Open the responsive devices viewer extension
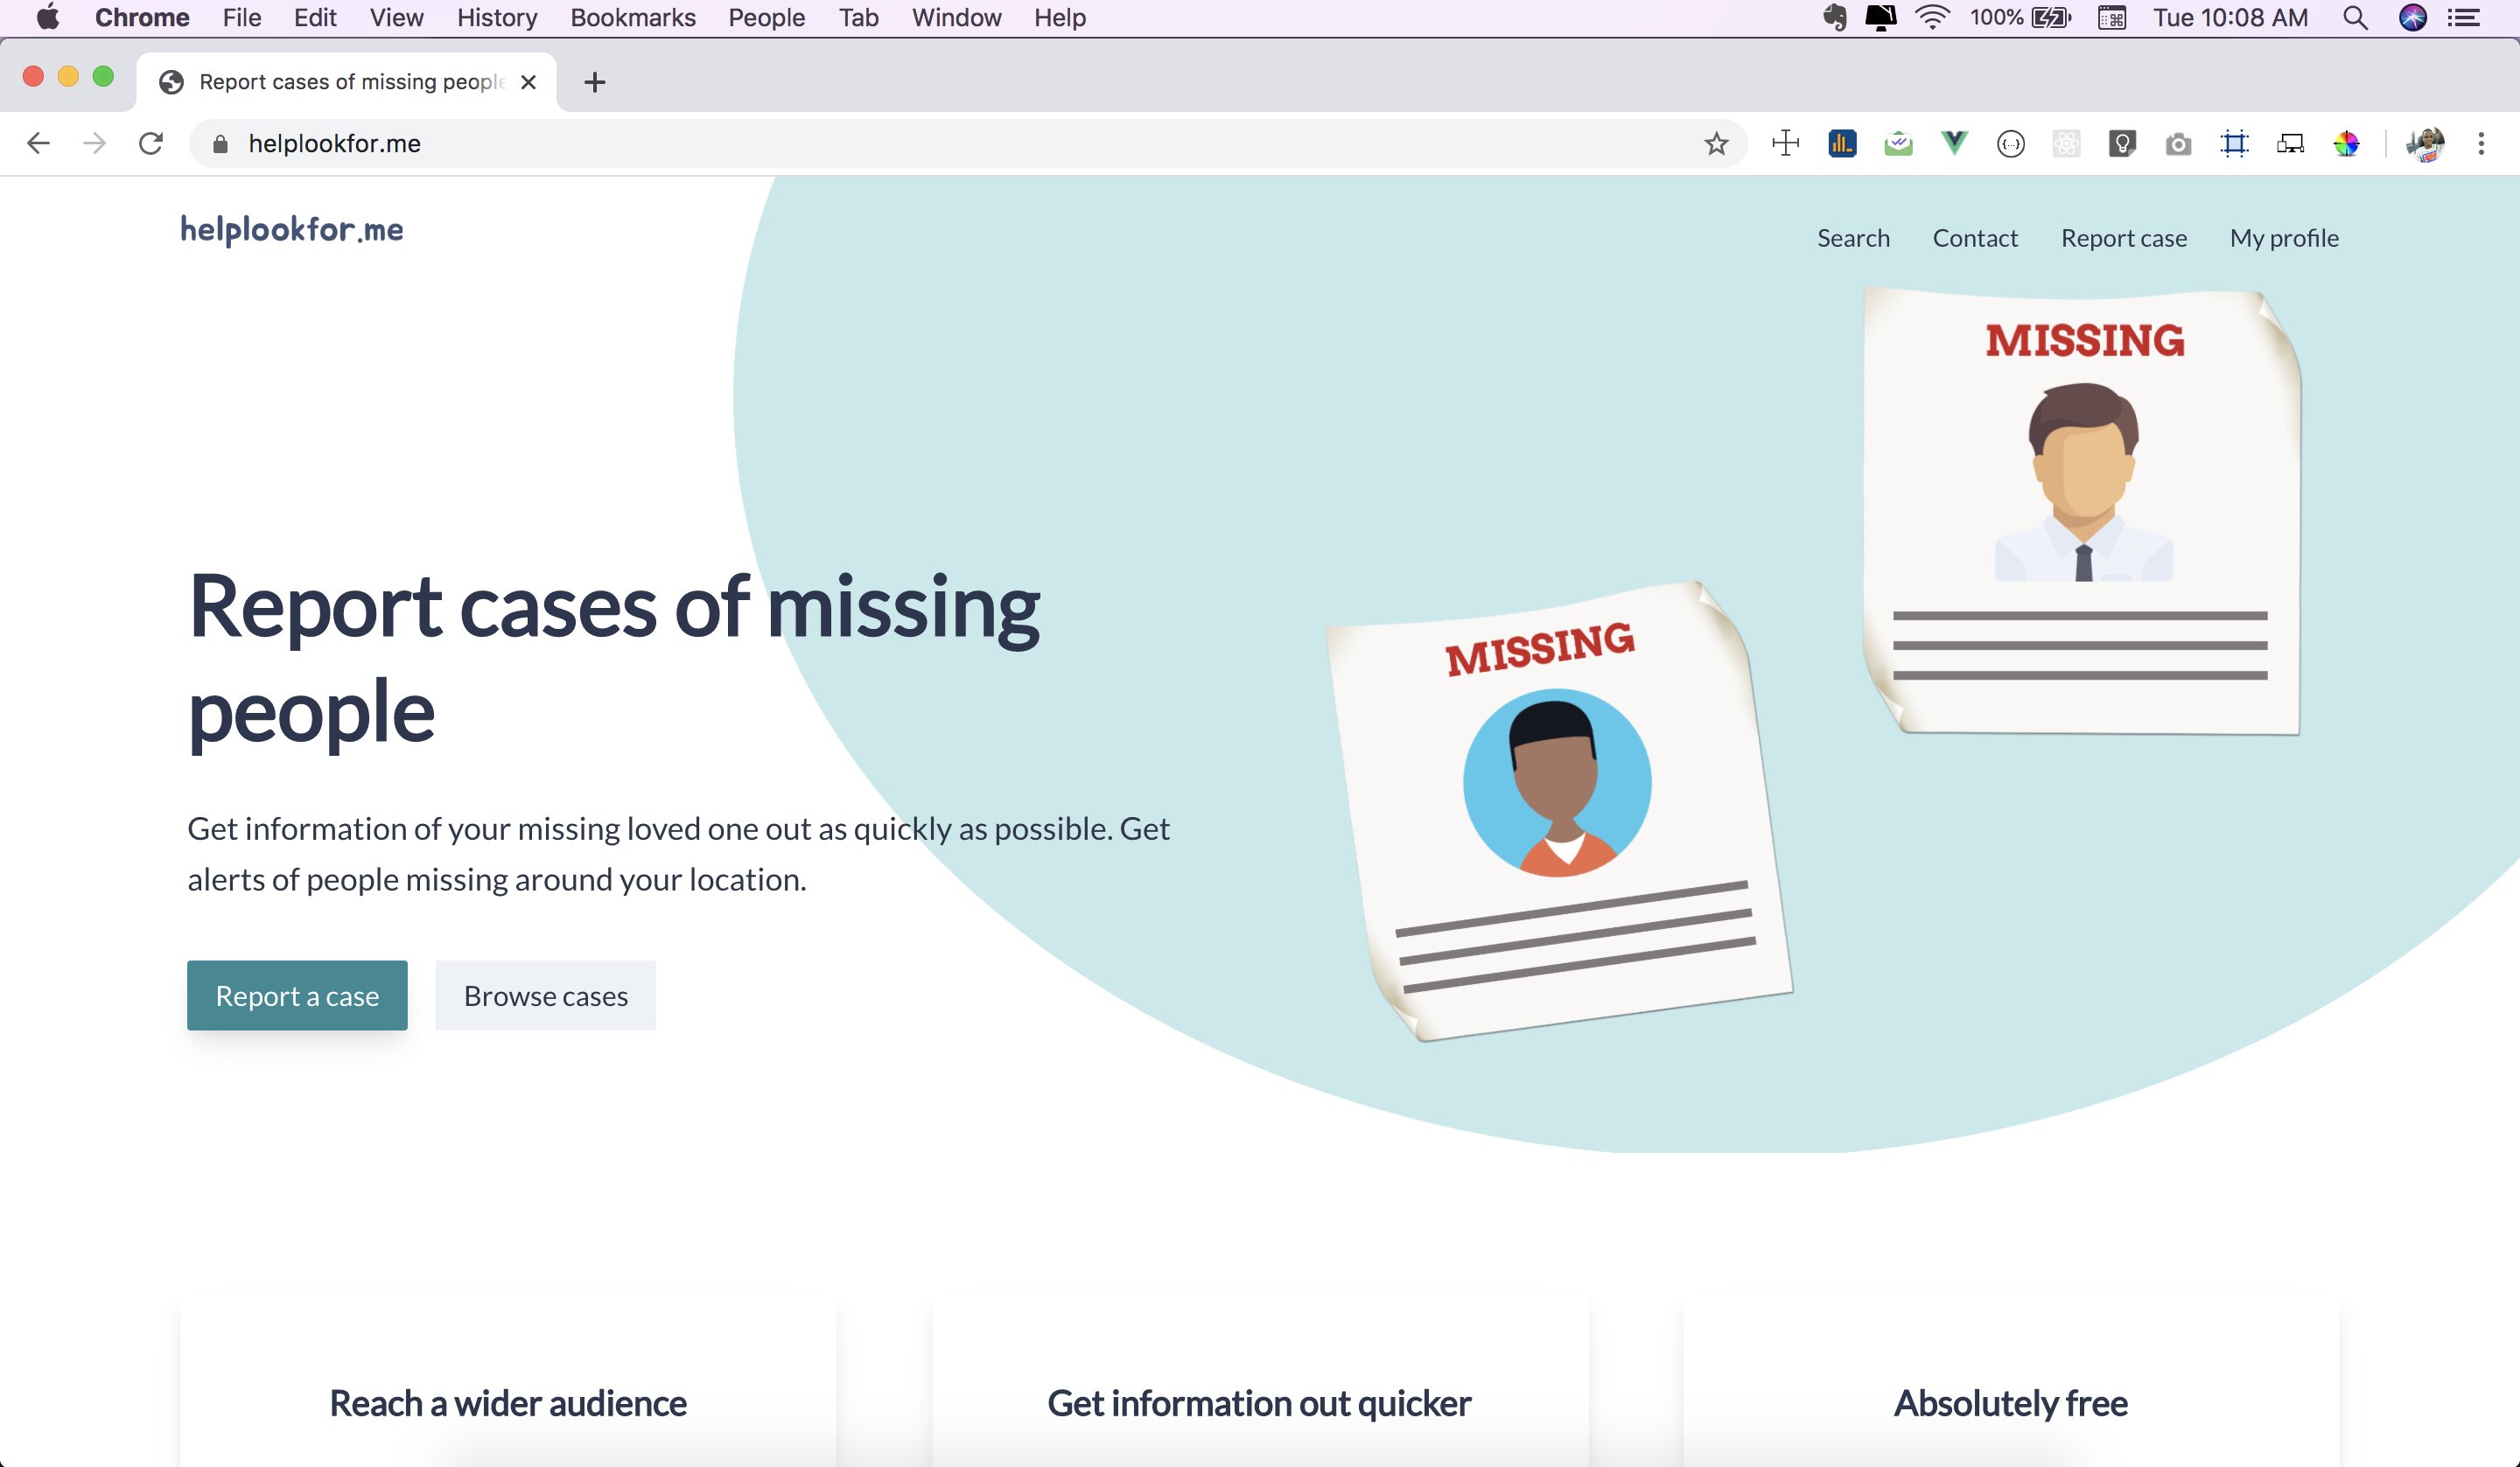The height and width of the screenshot is (1467, 2520). pyautogui.click(x=2290, y=144)
